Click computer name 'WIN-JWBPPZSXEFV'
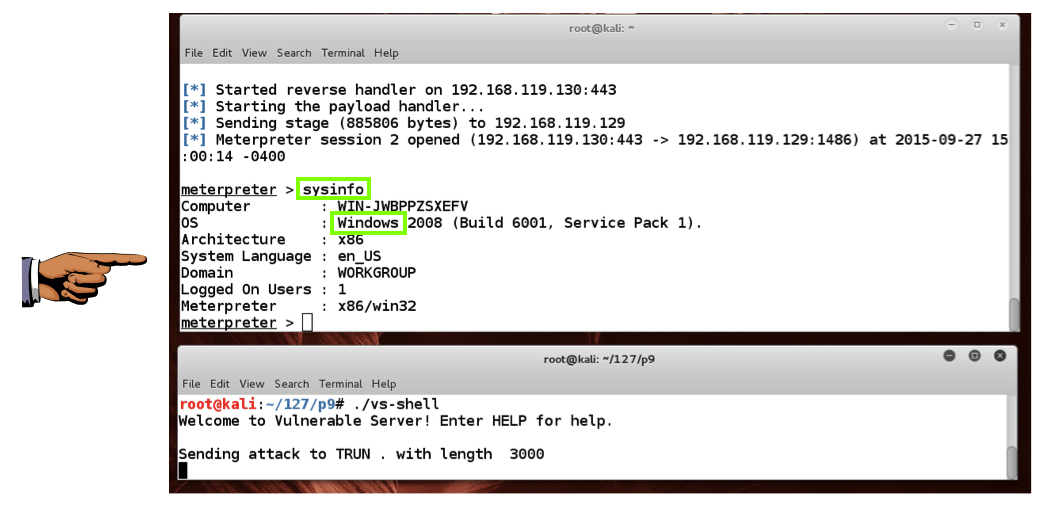 402,206
